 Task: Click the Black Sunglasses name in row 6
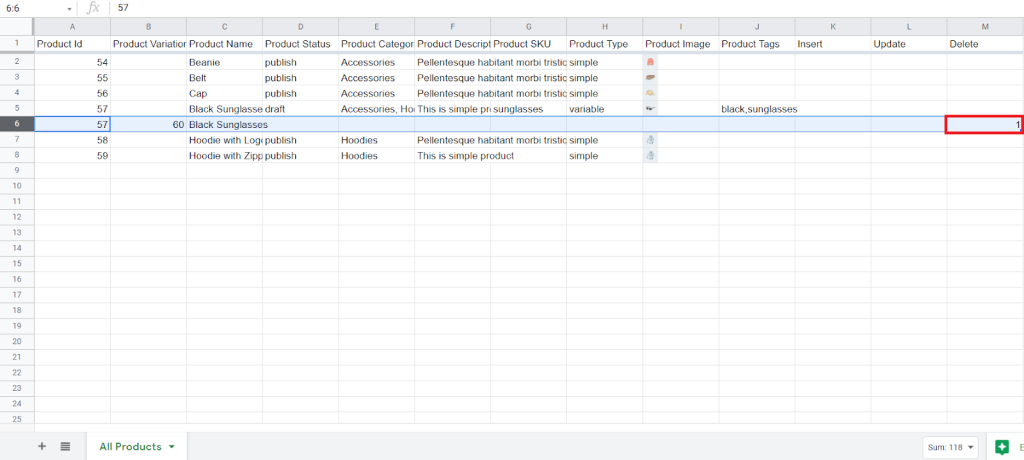click(x=228, y=124)
